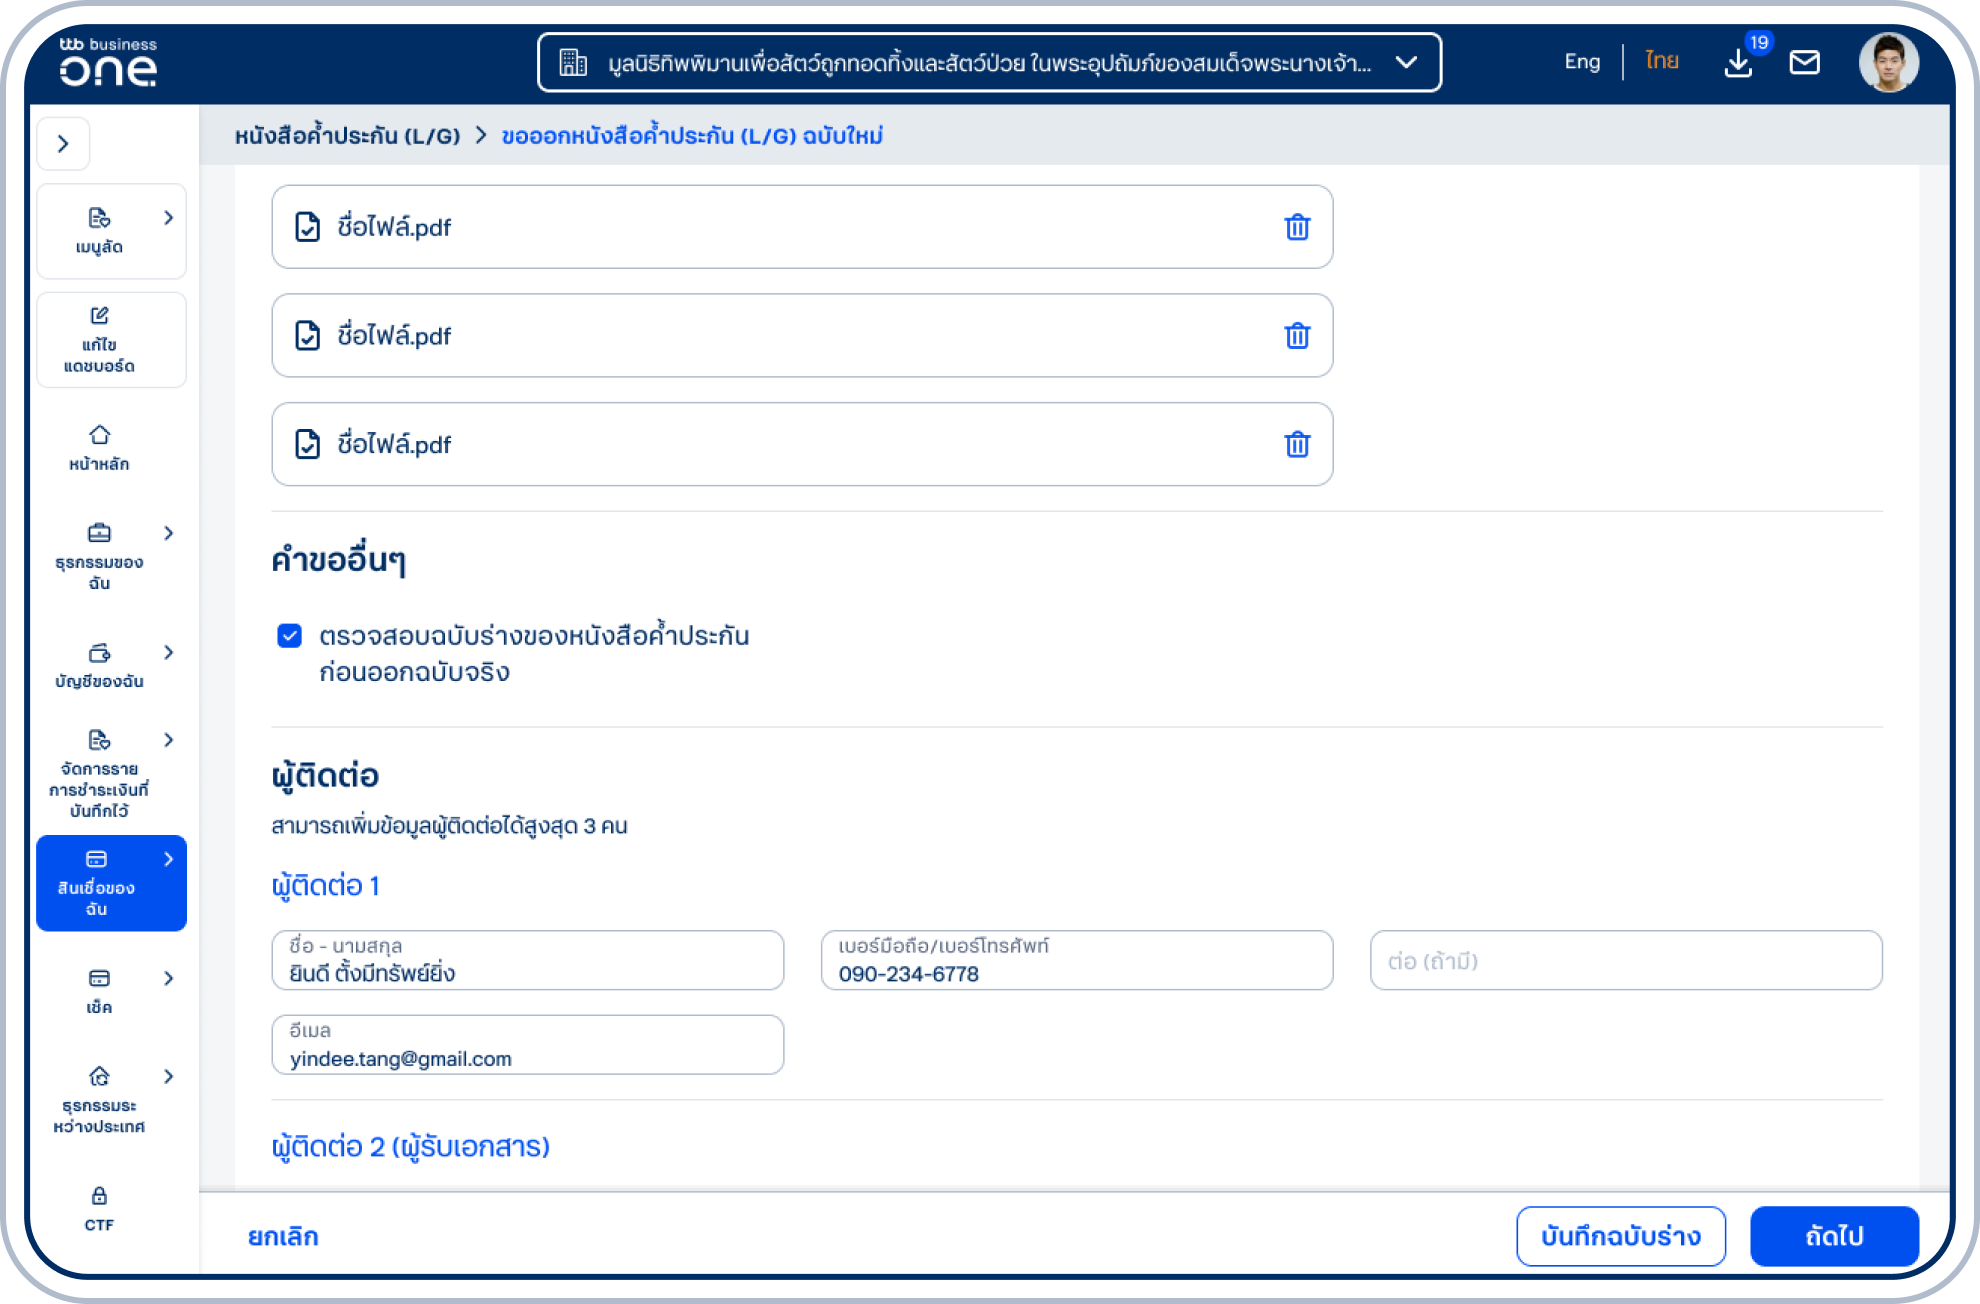Screen dimensions: 1980x1304
Task: Click the first ชื่อไฟล์.pdf file name
Action: (394, 227)
